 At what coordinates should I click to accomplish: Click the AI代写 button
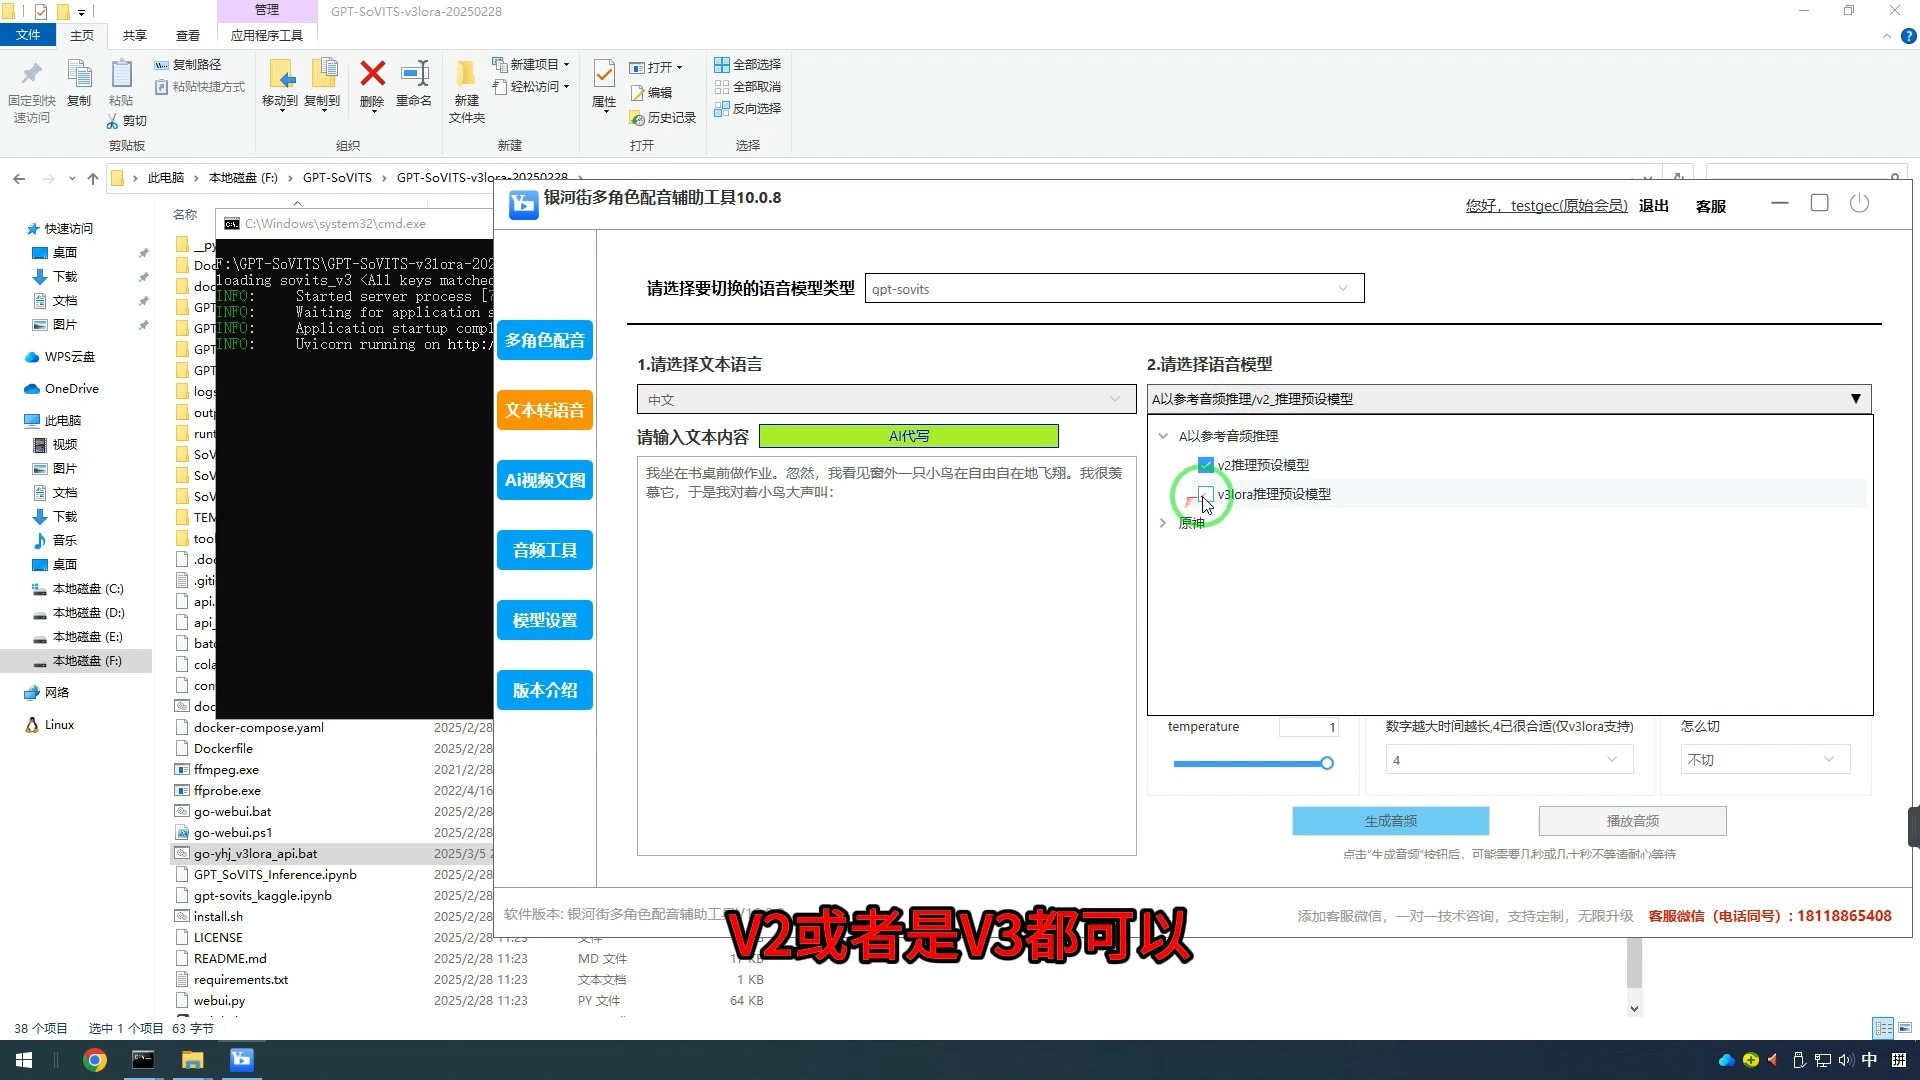[908, 436]
